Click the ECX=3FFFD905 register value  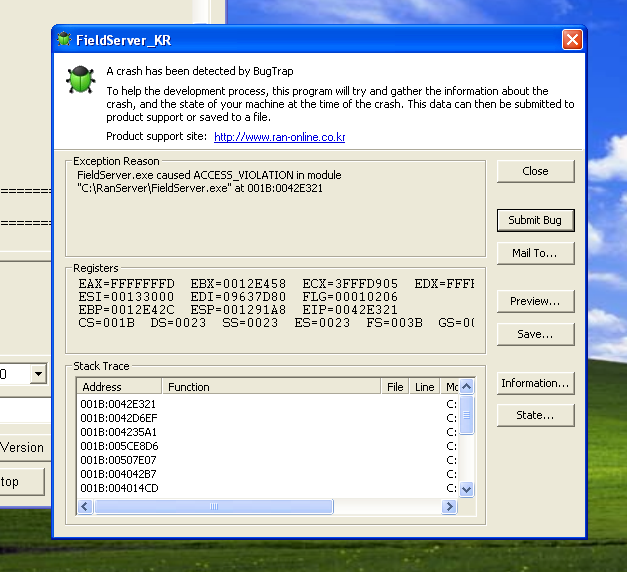point(350,284)
